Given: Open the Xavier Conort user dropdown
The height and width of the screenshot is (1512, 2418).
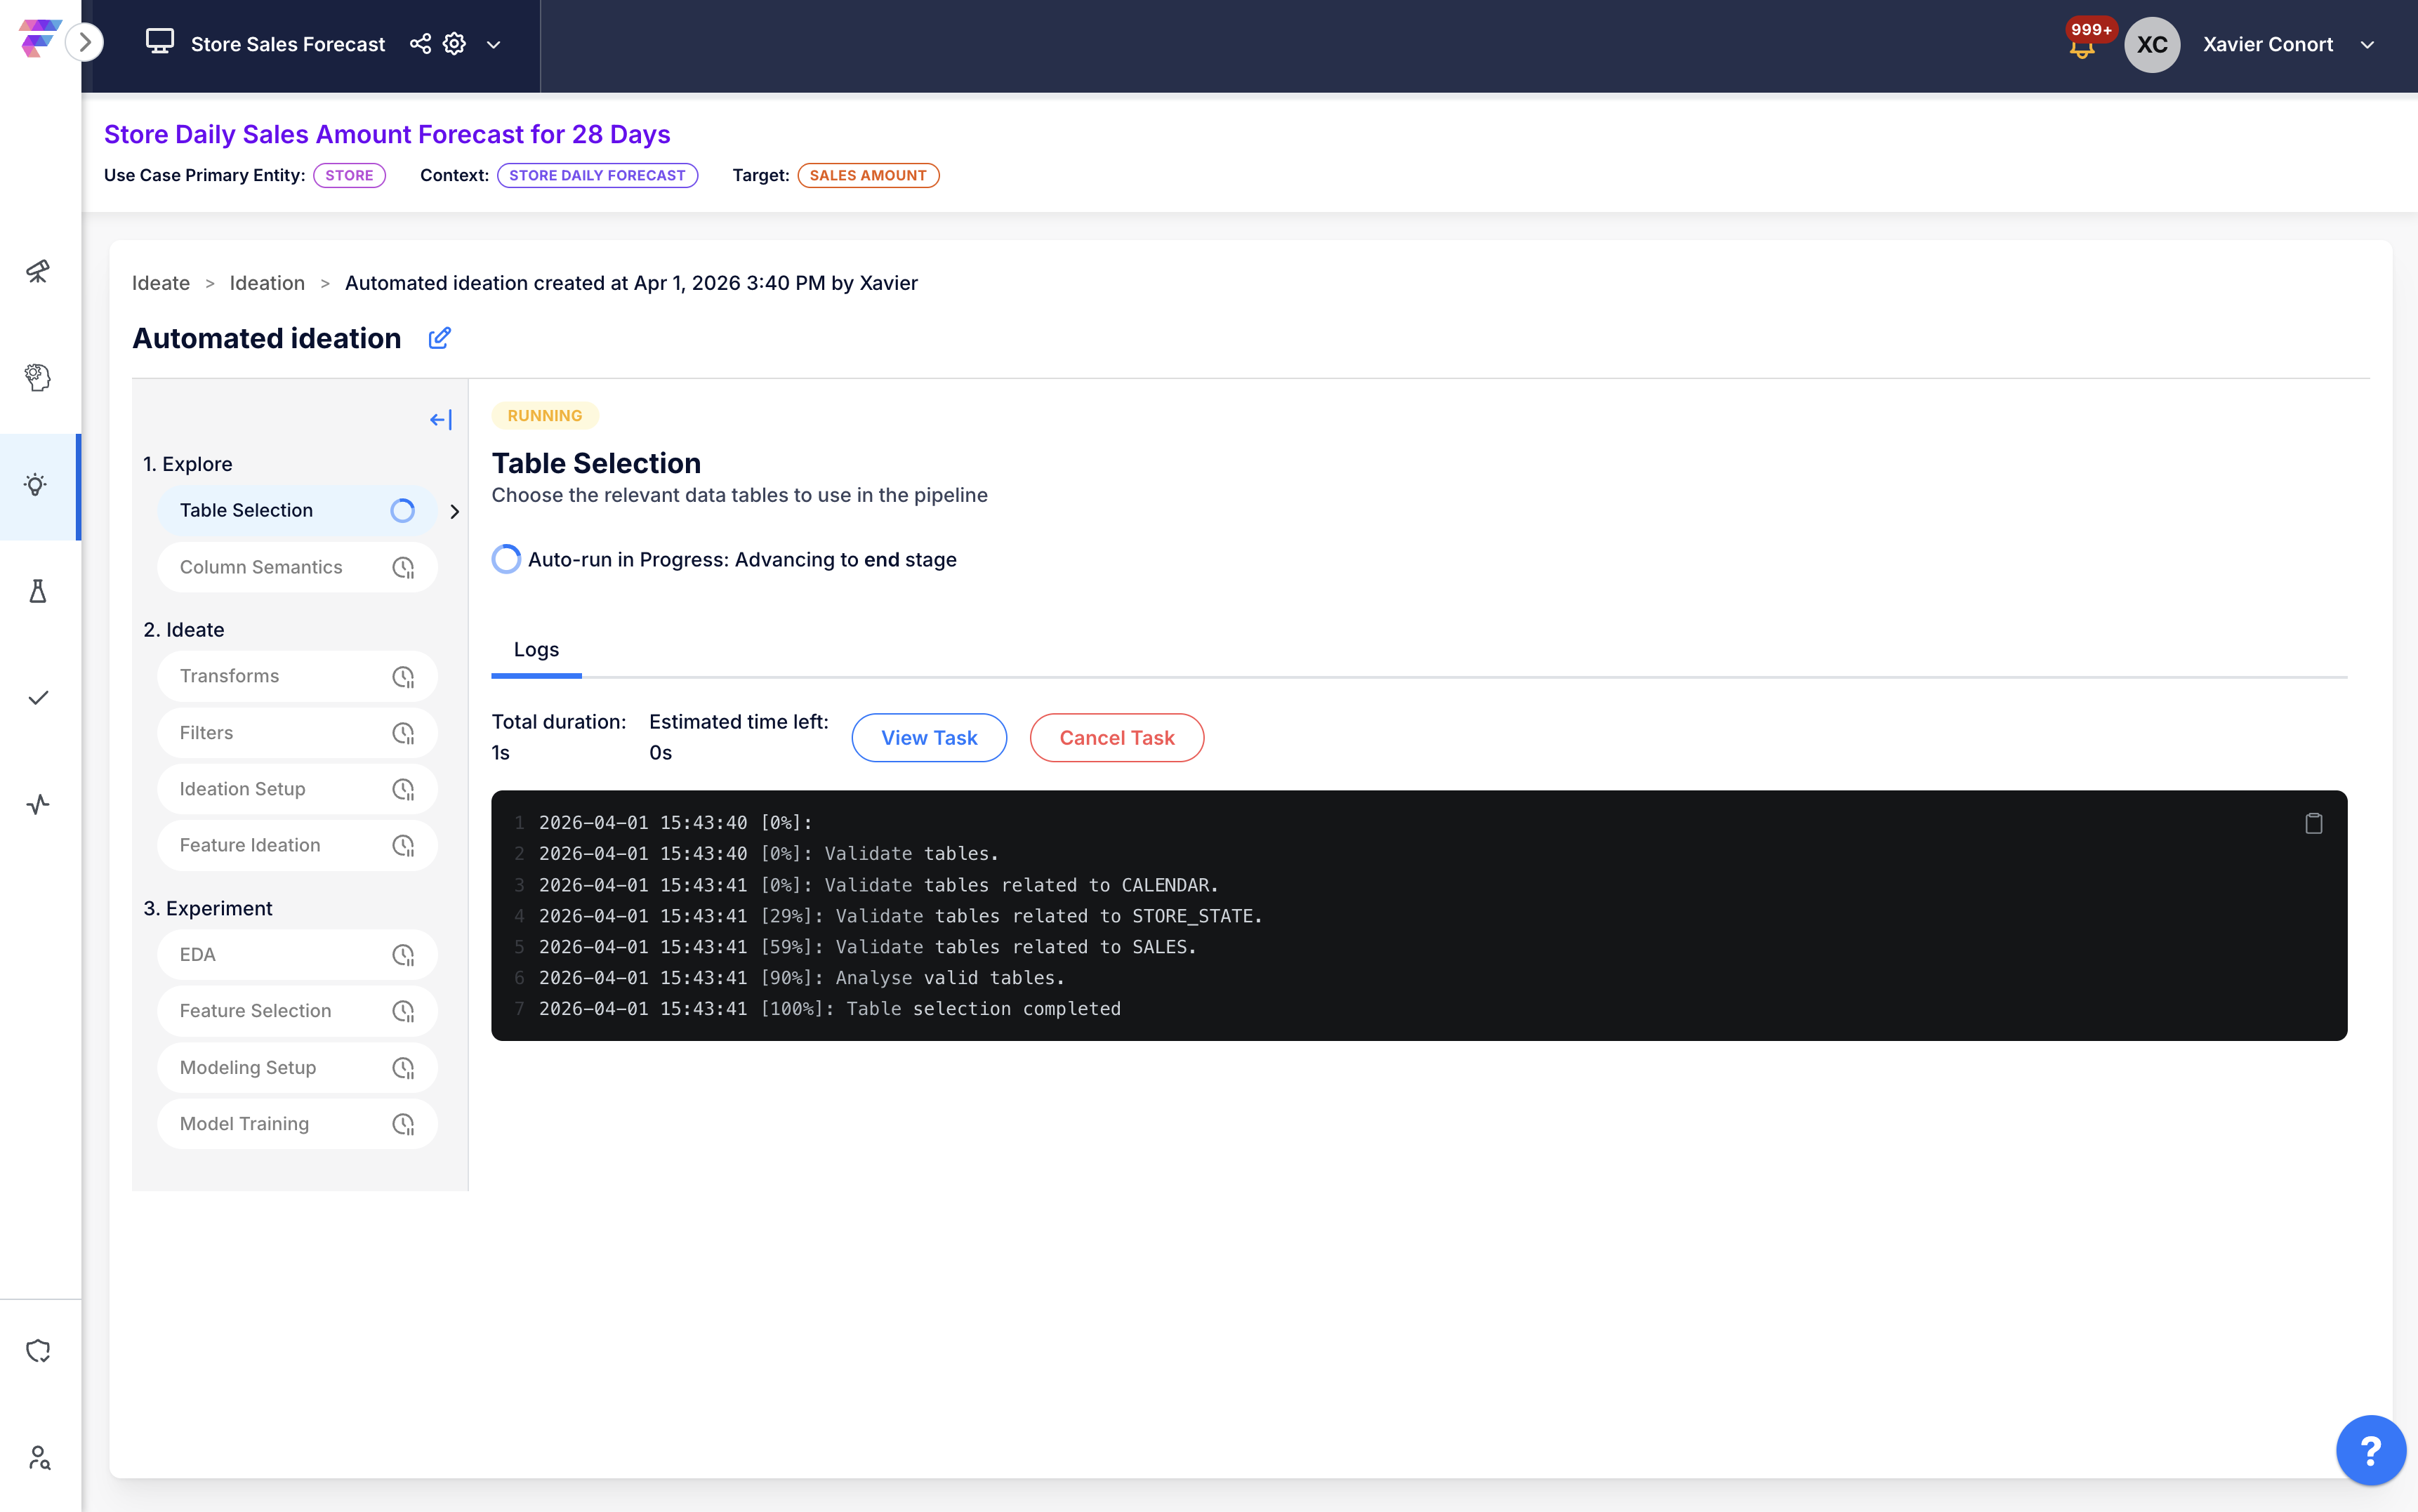Looking at the screenshot, I should pos(2366,45).
